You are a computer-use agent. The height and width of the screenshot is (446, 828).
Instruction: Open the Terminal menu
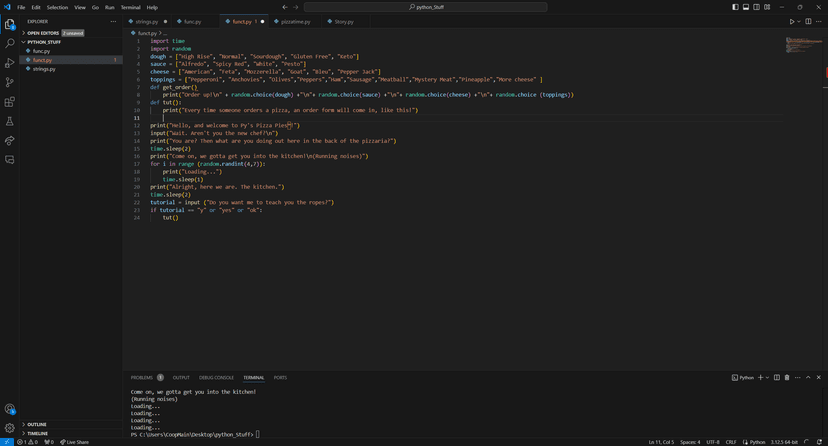(130, 7)
